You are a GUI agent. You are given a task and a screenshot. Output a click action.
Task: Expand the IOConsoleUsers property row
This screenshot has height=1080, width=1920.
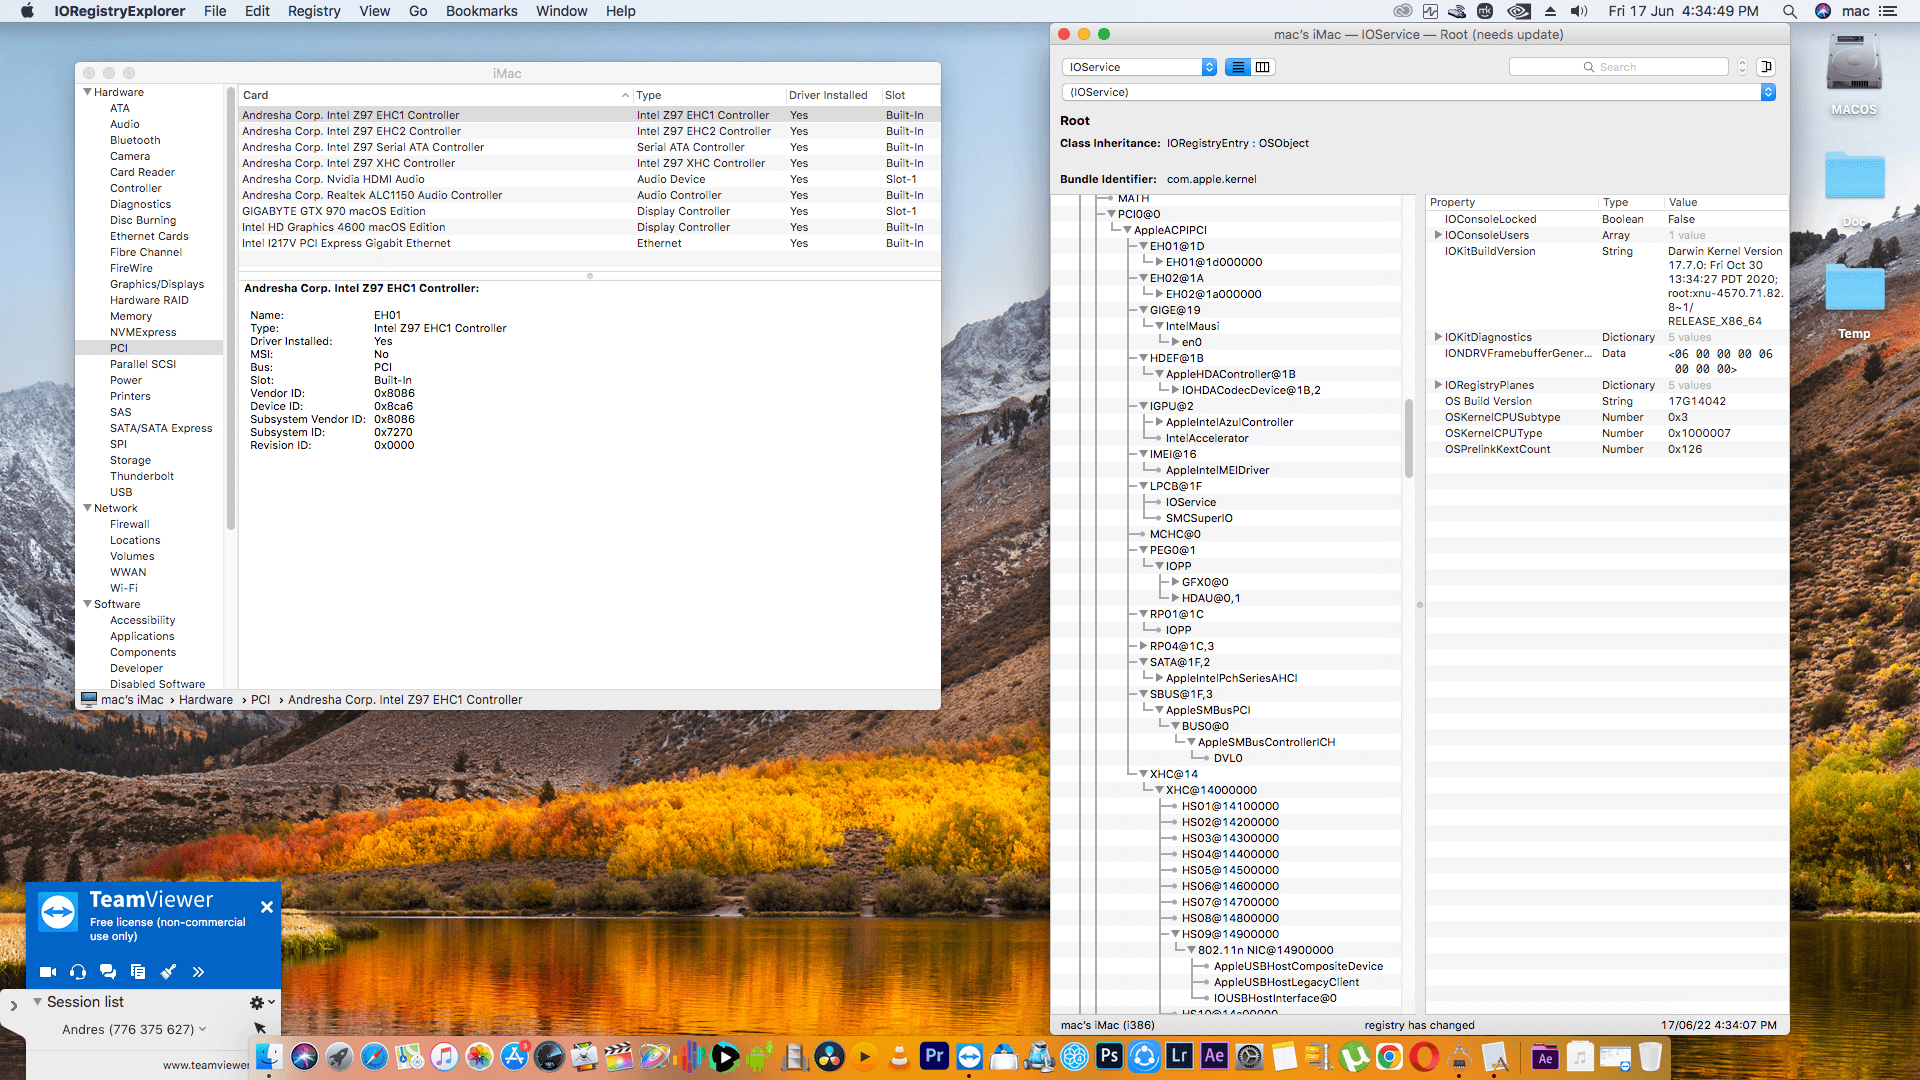coord(1439,235)
